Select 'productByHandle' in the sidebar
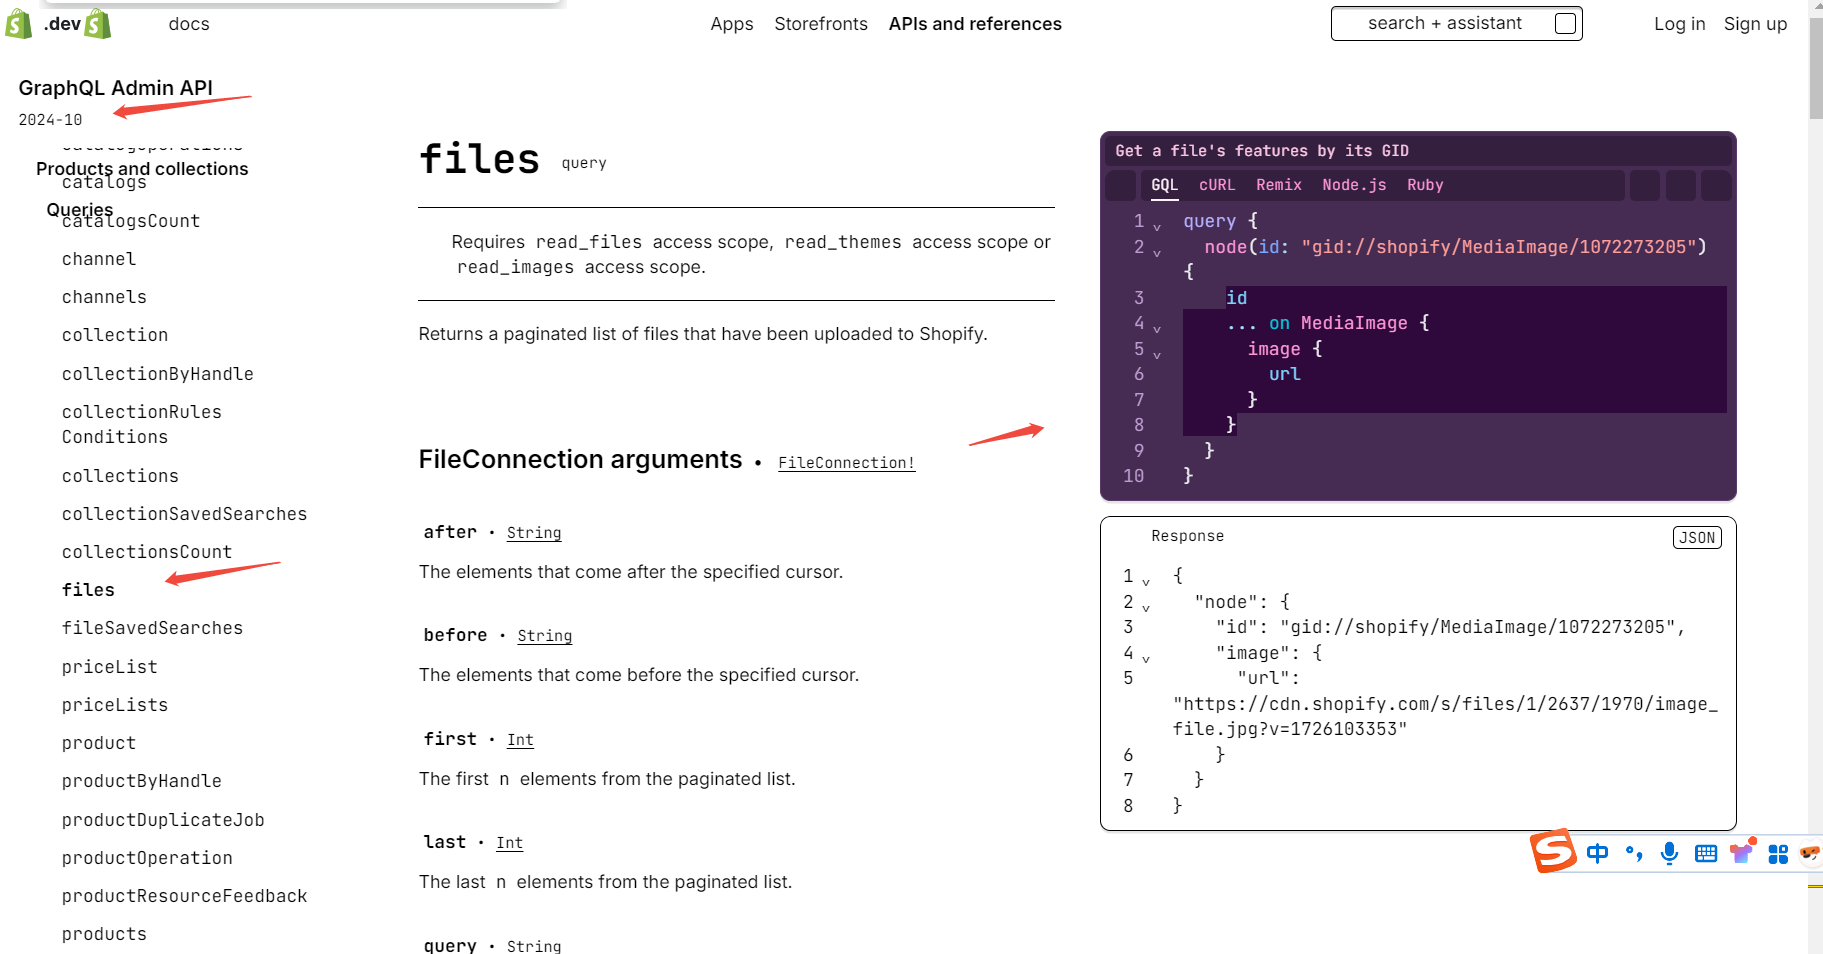This screenshot has width=1823, height=954. [x=142, y=781]
